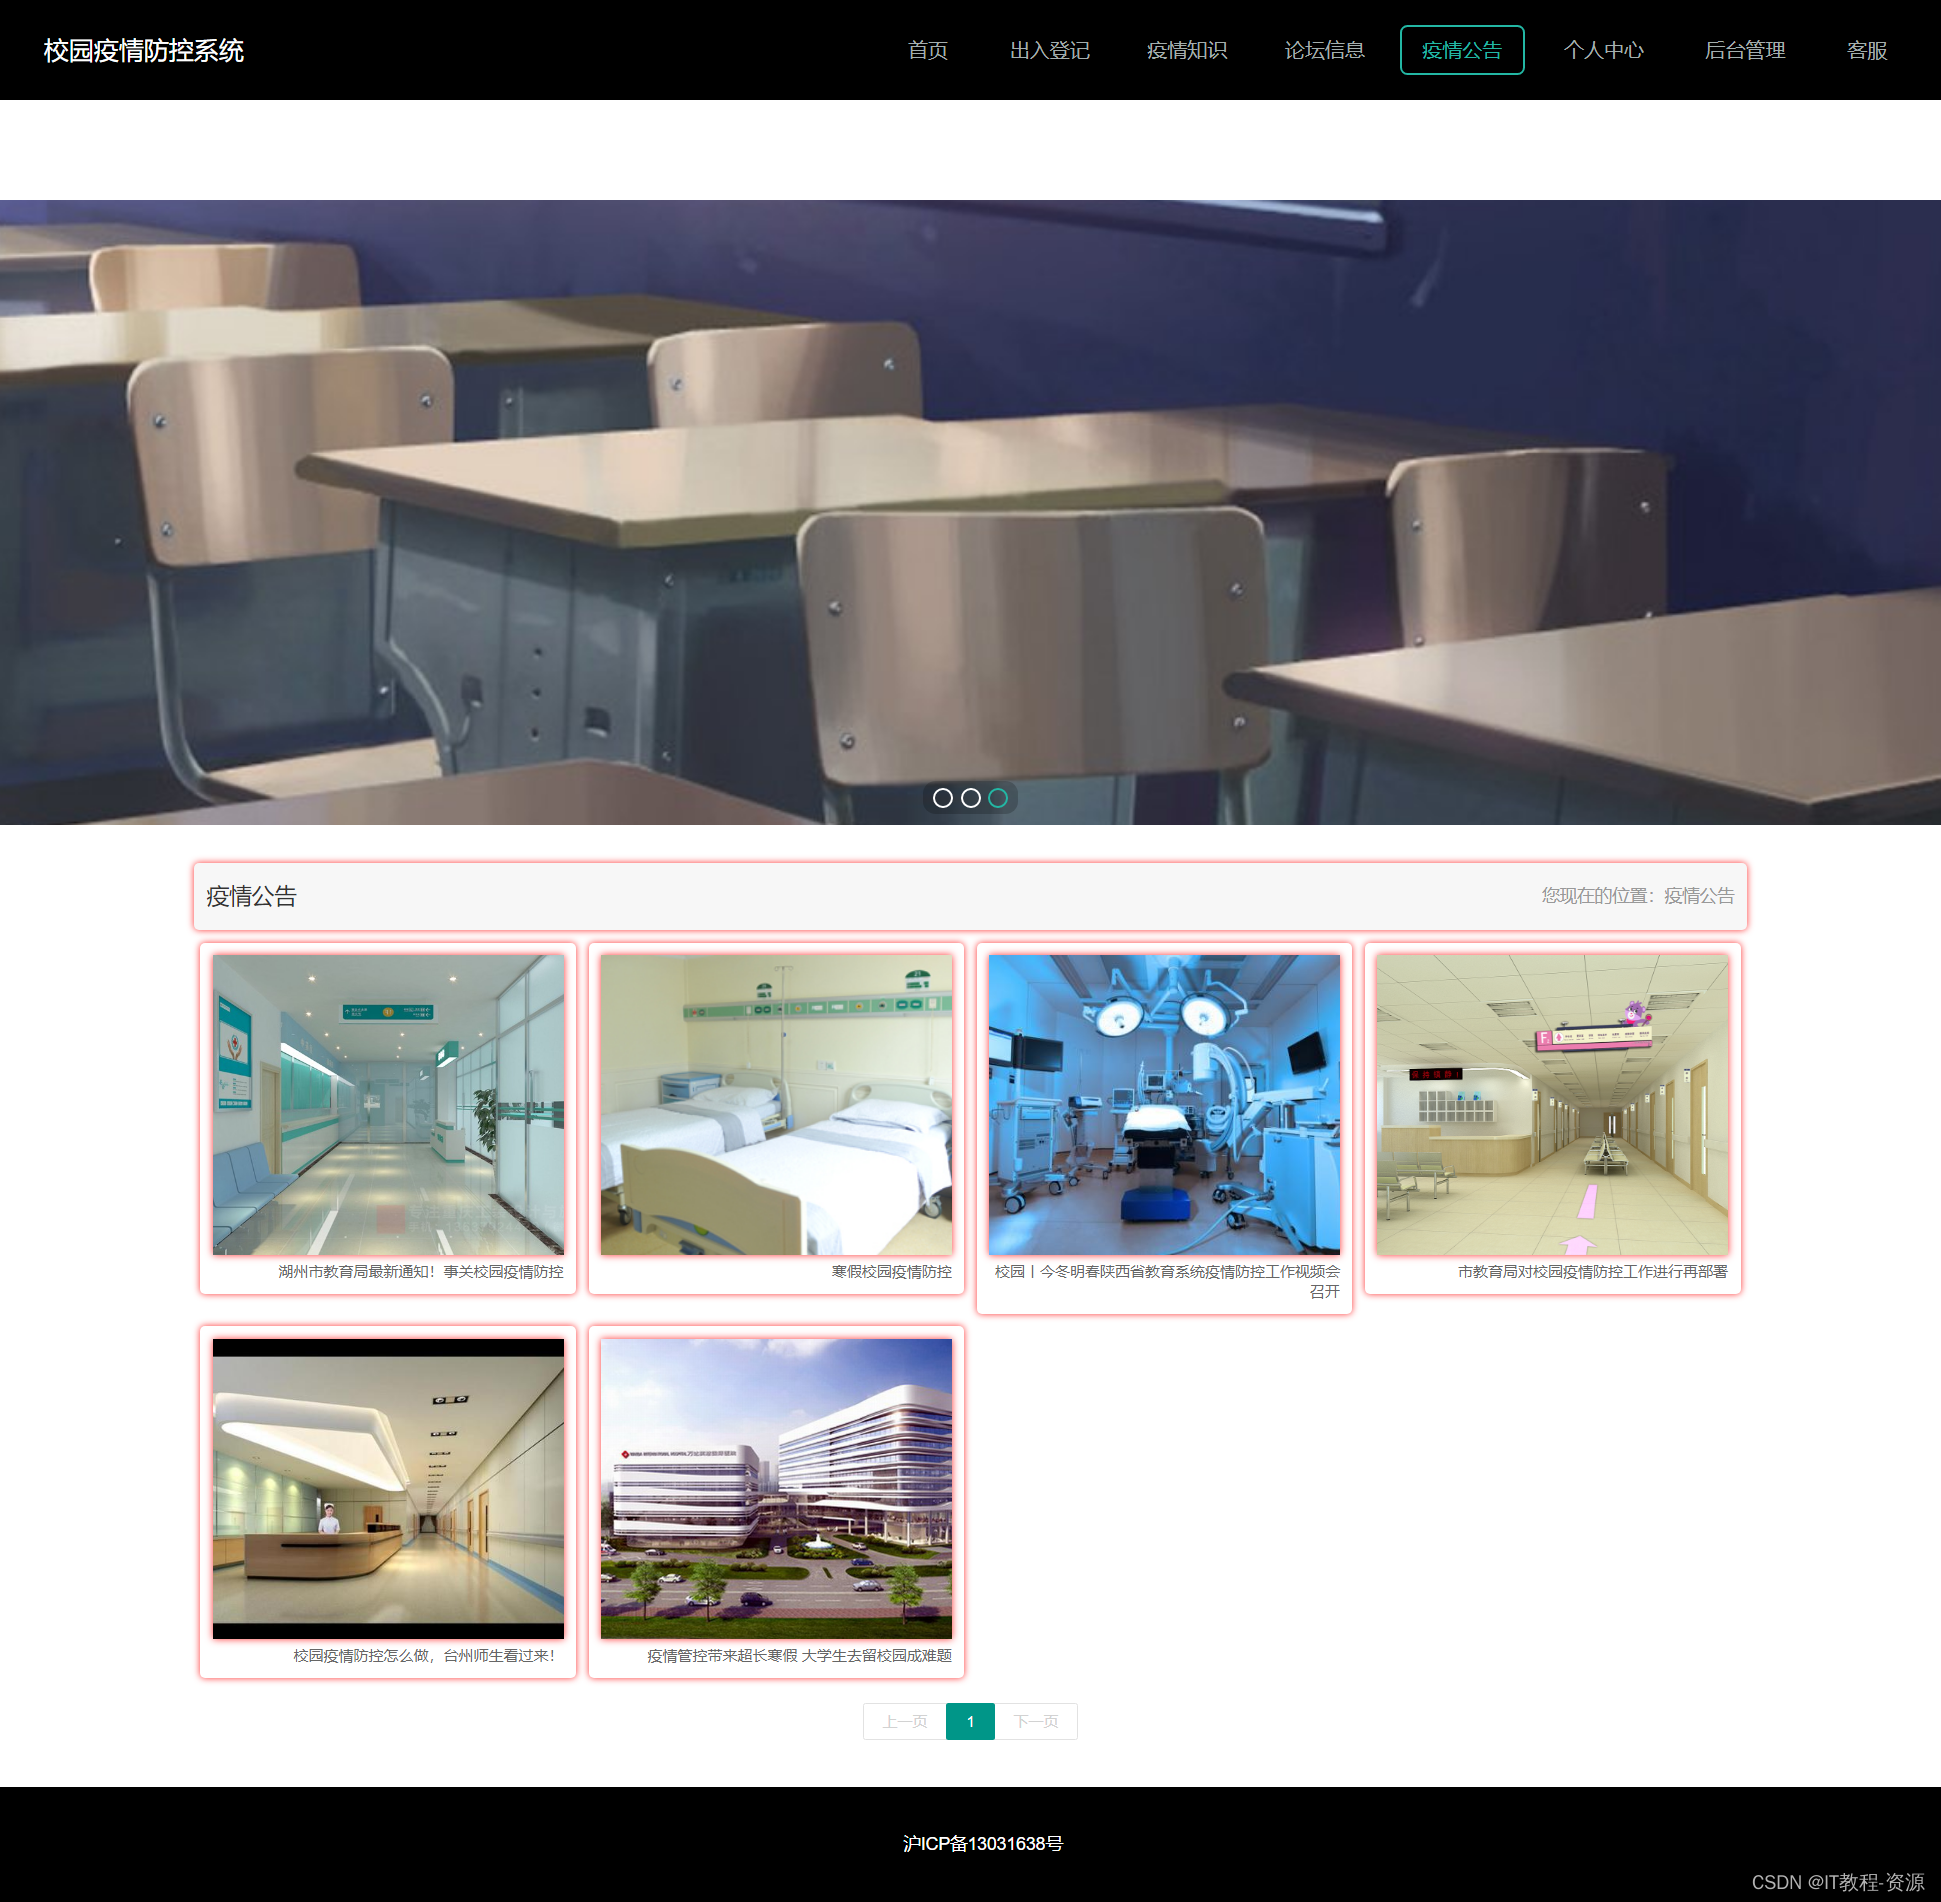The image size is (1941, 1902).
Task: Open reception desk thumbnail 台州师生看过来
Action: coord(388,1488)
